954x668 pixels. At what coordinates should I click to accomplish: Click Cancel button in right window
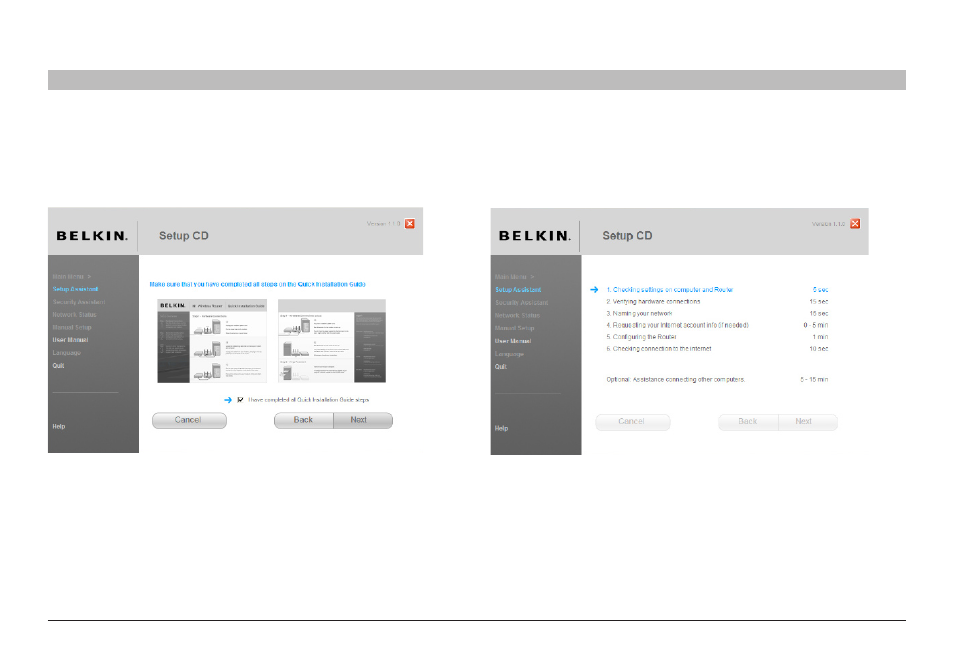[633, 422]
